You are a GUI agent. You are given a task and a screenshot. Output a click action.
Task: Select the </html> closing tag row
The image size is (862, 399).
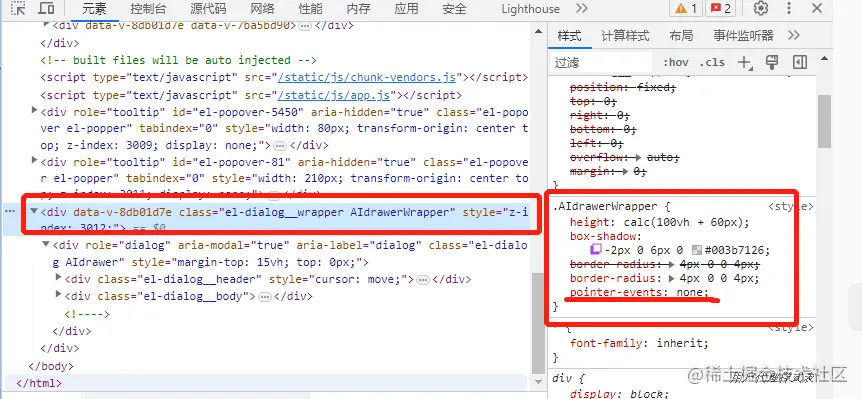(39, 383)
